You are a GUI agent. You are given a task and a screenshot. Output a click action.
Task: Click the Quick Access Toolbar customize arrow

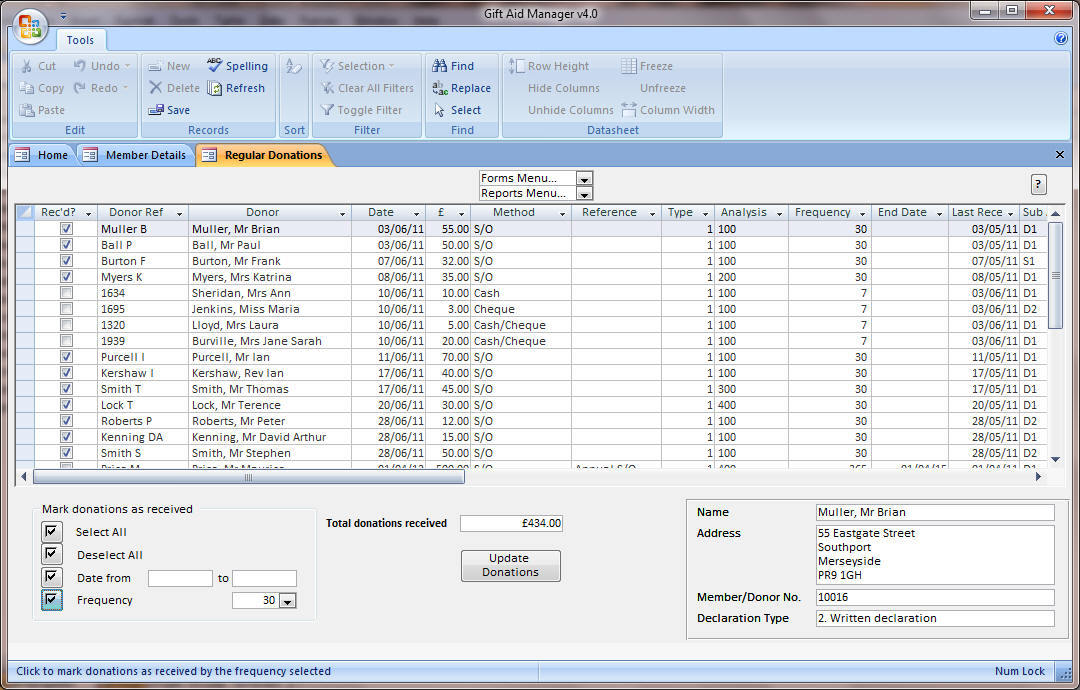pyautogui.click(x=63, y=15)
